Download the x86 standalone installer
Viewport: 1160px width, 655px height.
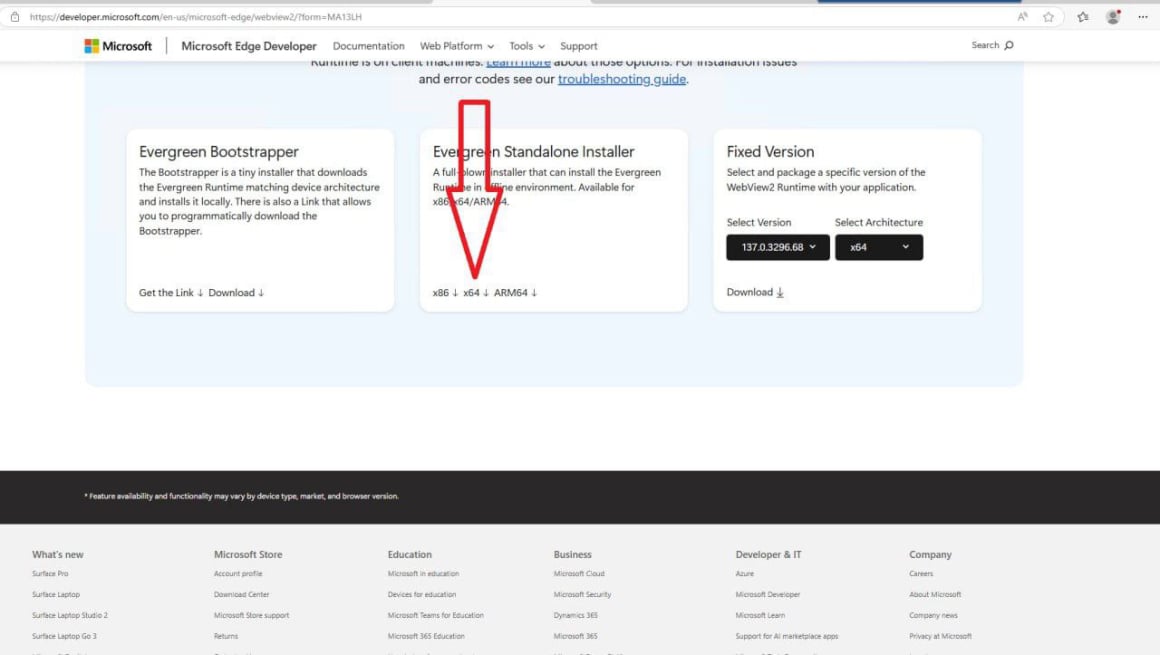445,292
